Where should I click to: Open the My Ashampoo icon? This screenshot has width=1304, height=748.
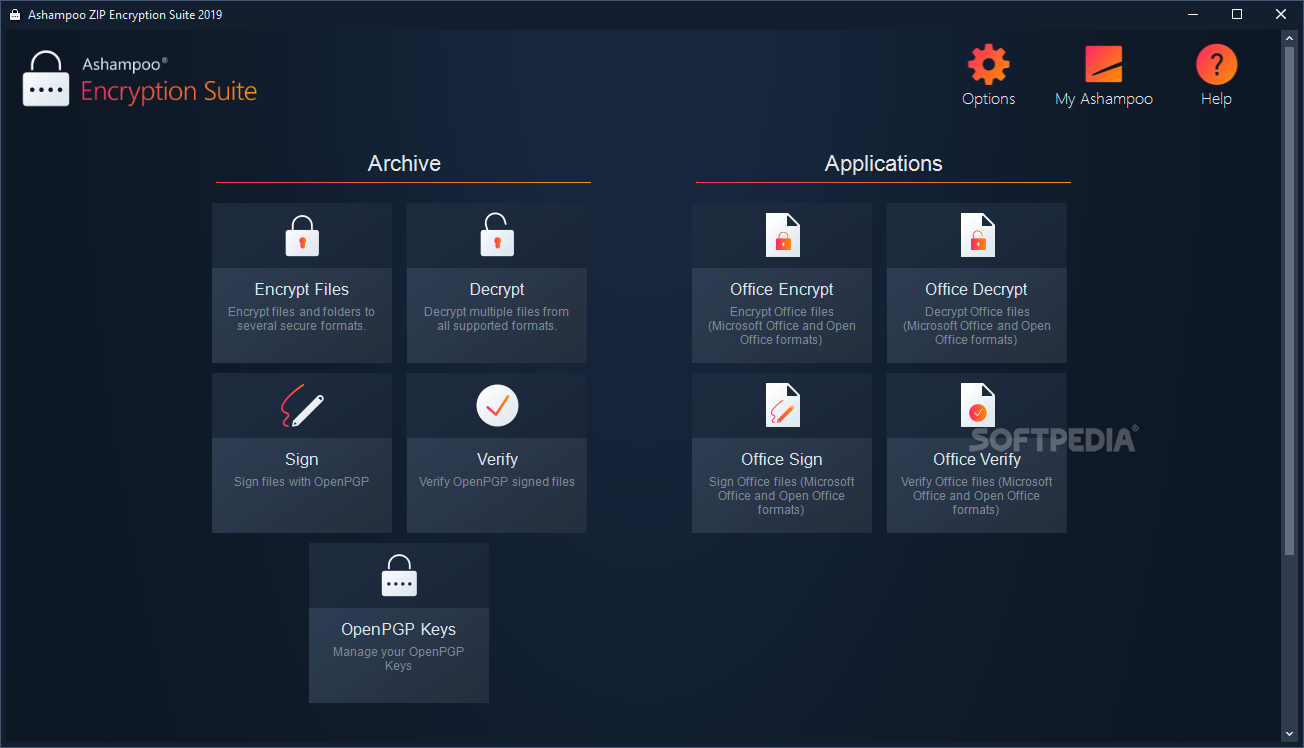tap(1104, 64)
